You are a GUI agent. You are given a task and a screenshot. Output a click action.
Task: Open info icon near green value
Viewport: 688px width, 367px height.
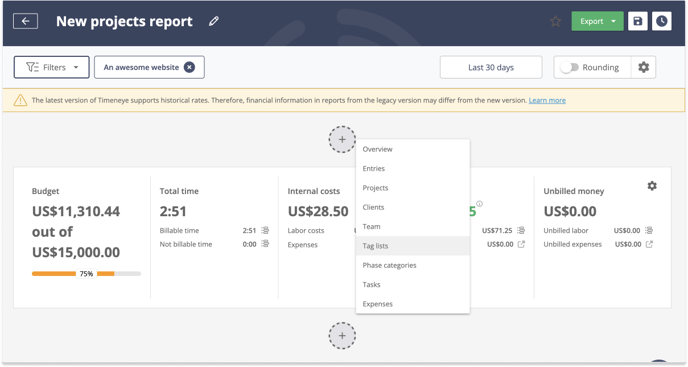tap(480, 204)
